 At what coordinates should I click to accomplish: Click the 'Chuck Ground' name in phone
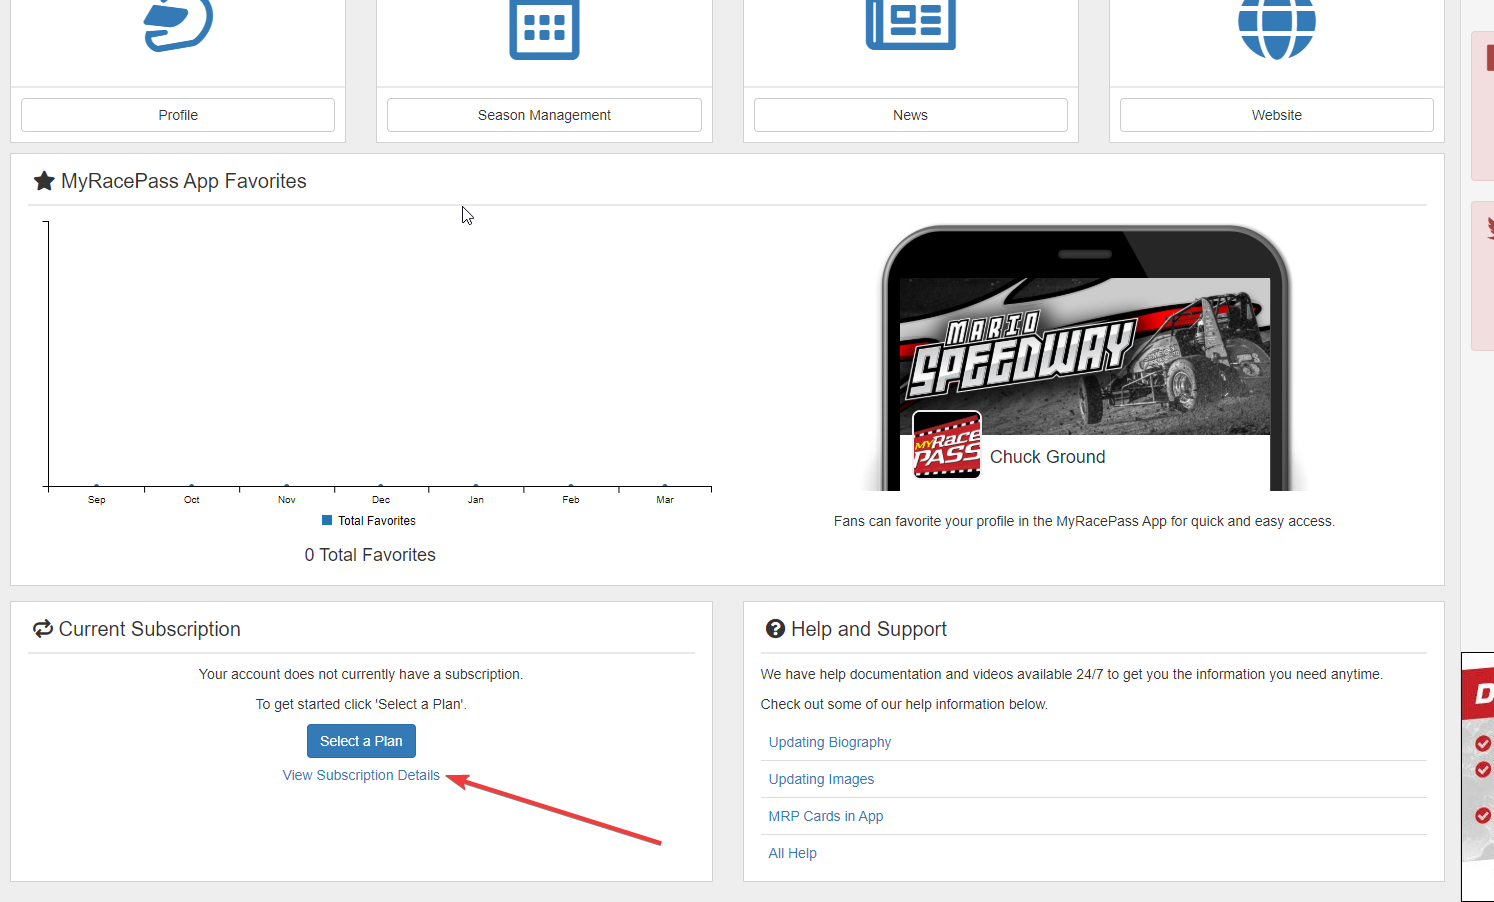click(x=1048, y=457)
